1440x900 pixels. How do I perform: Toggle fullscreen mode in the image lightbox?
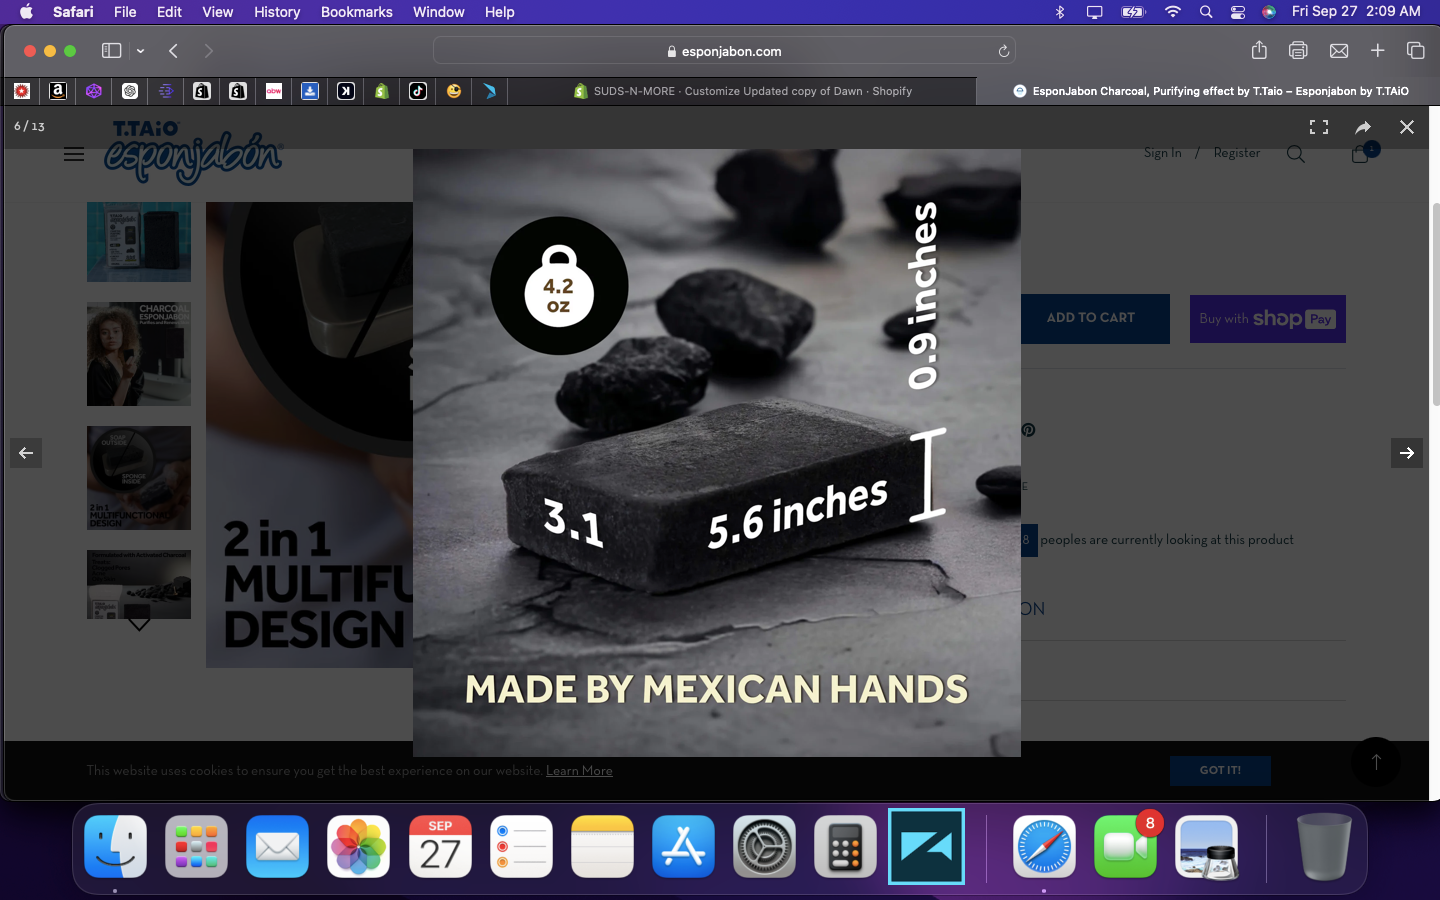[x=1319, y=127]
